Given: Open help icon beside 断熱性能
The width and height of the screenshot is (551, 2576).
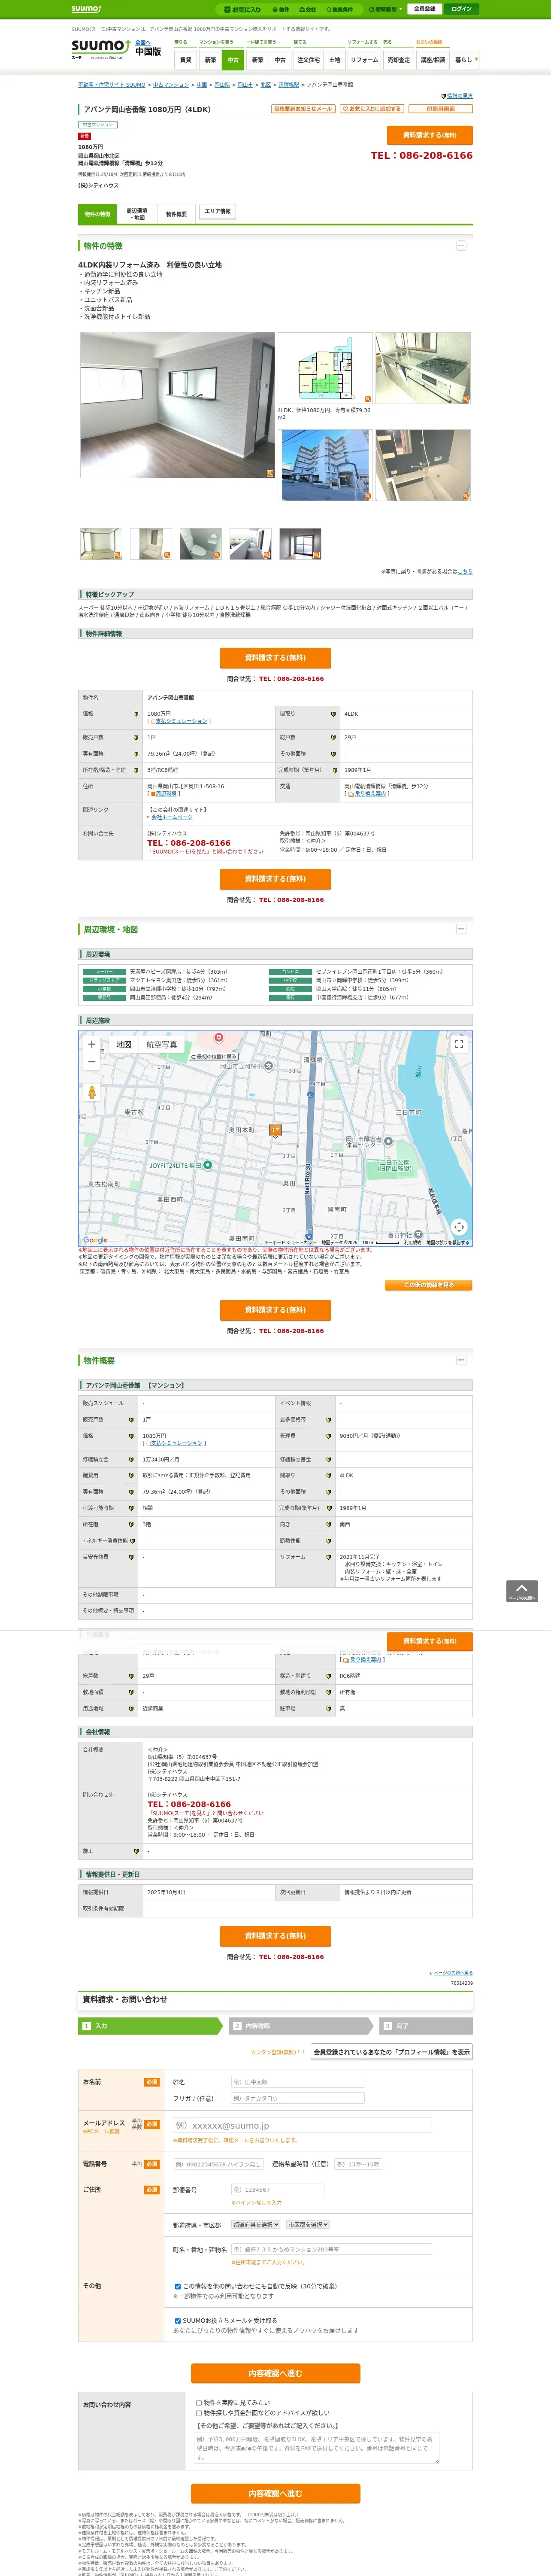Looking at the screenshot, I should click(x=328, y=1540).
